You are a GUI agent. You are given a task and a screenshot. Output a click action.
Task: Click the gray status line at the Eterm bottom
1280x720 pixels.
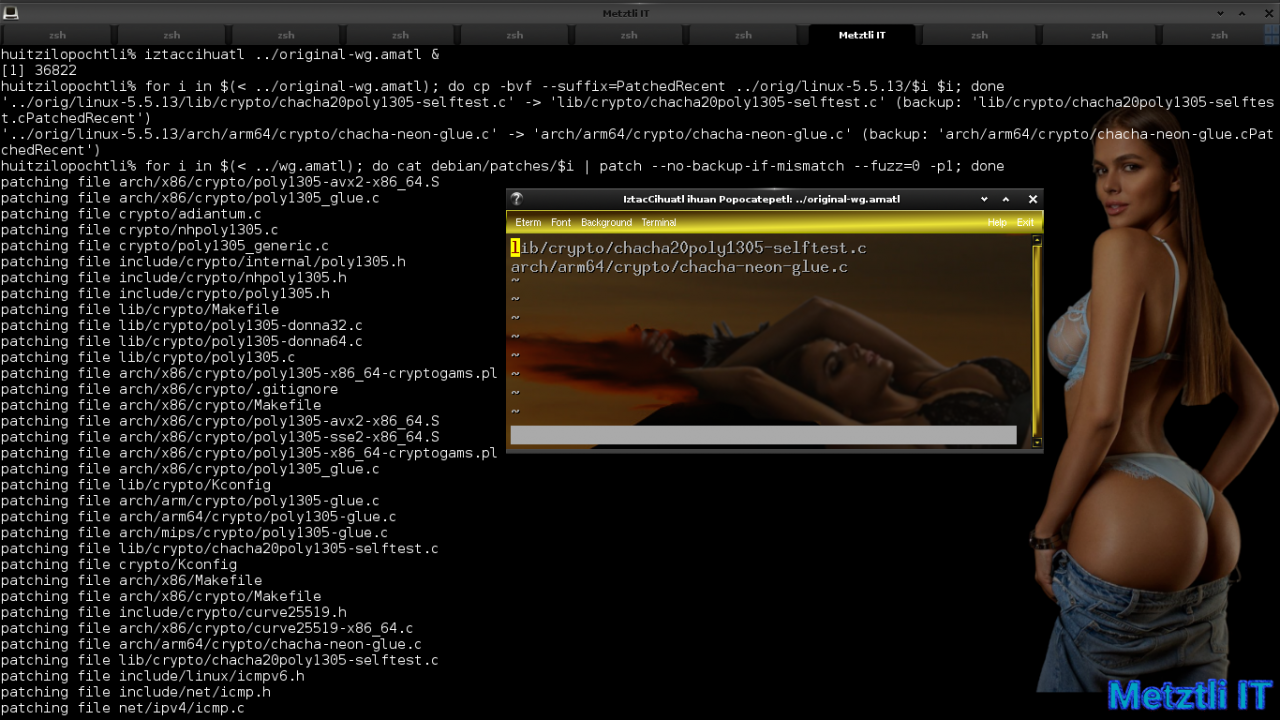(763, 435)
